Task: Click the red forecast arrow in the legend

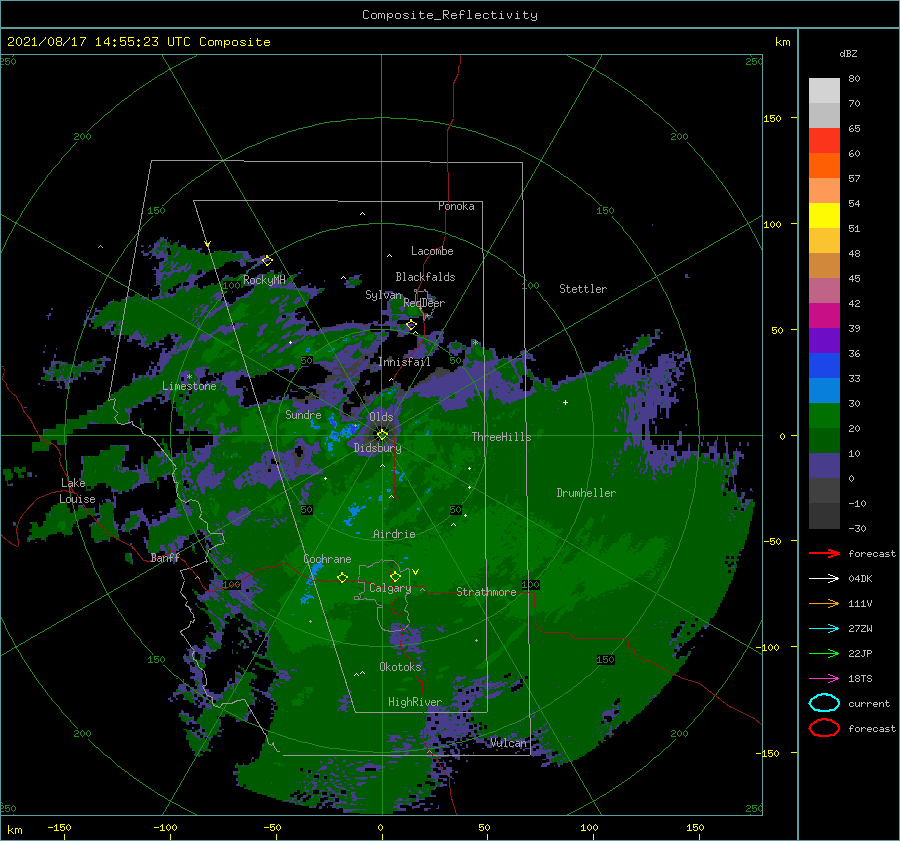Action: pyautogui.click(x=824, y=553)
